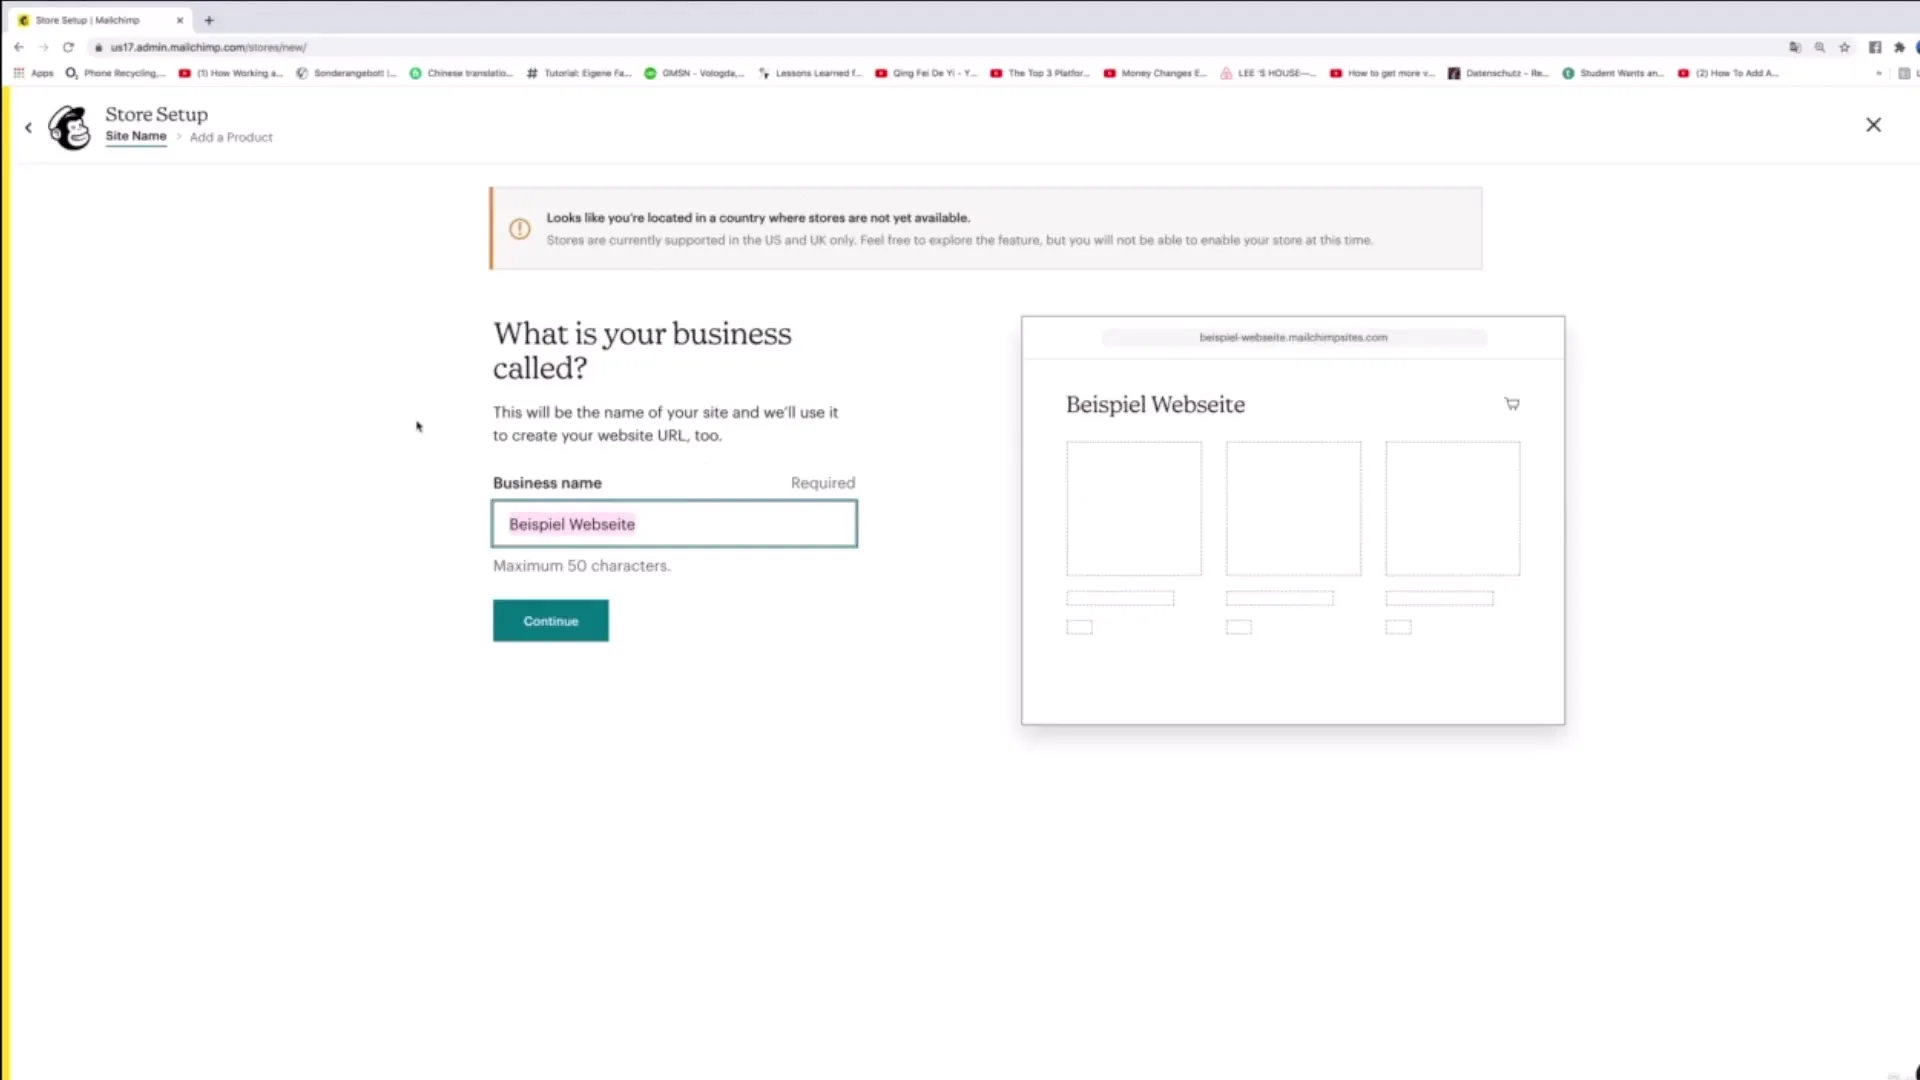The height and width of the screenshot is (1080, 1920).
Task: Open The Top 3 Platfor... bookmark
Action: coord(1041,73)
